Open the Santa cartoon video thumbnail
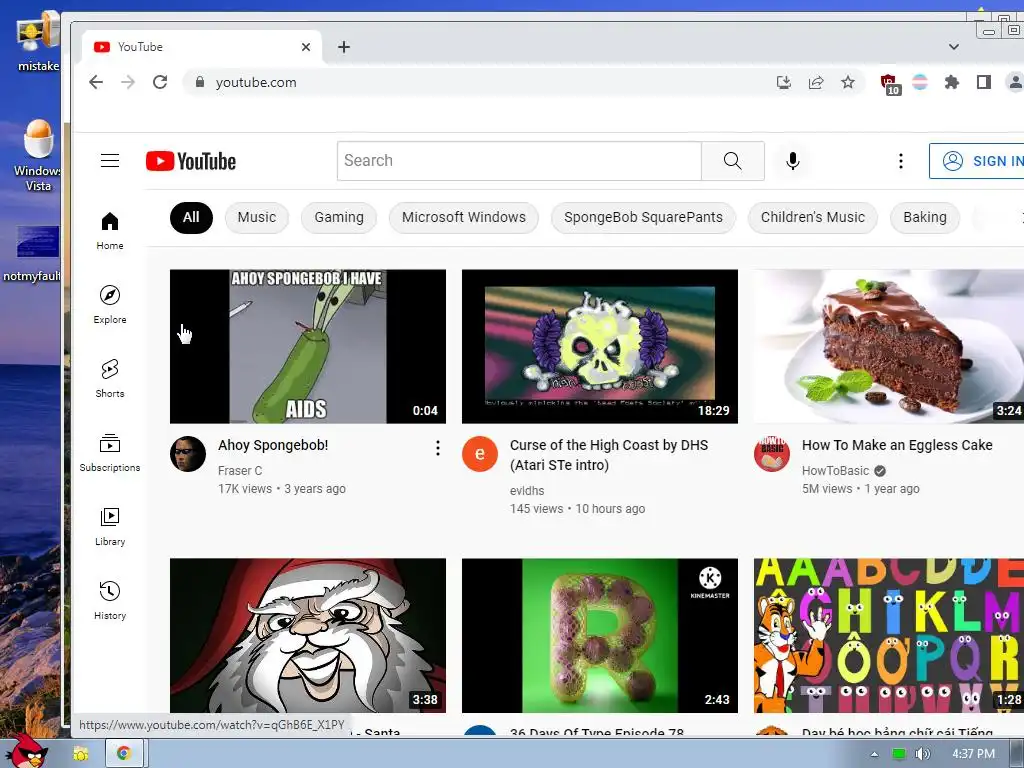This screenshot has height=768, width=1024. 308,635
